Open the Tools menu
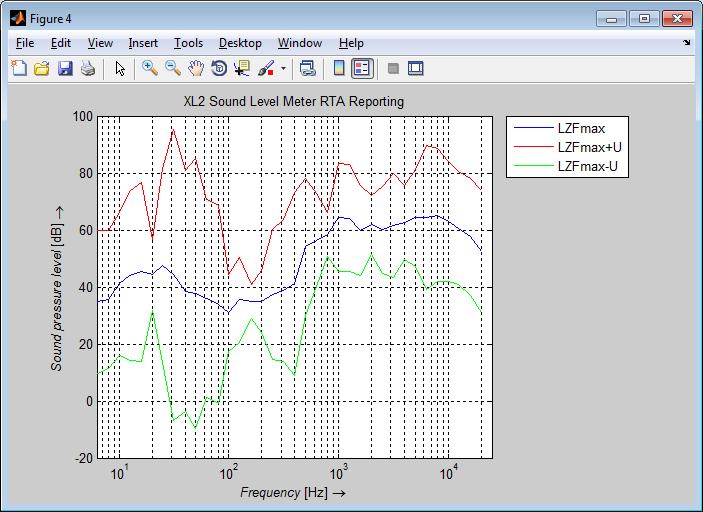 point(188,43)
